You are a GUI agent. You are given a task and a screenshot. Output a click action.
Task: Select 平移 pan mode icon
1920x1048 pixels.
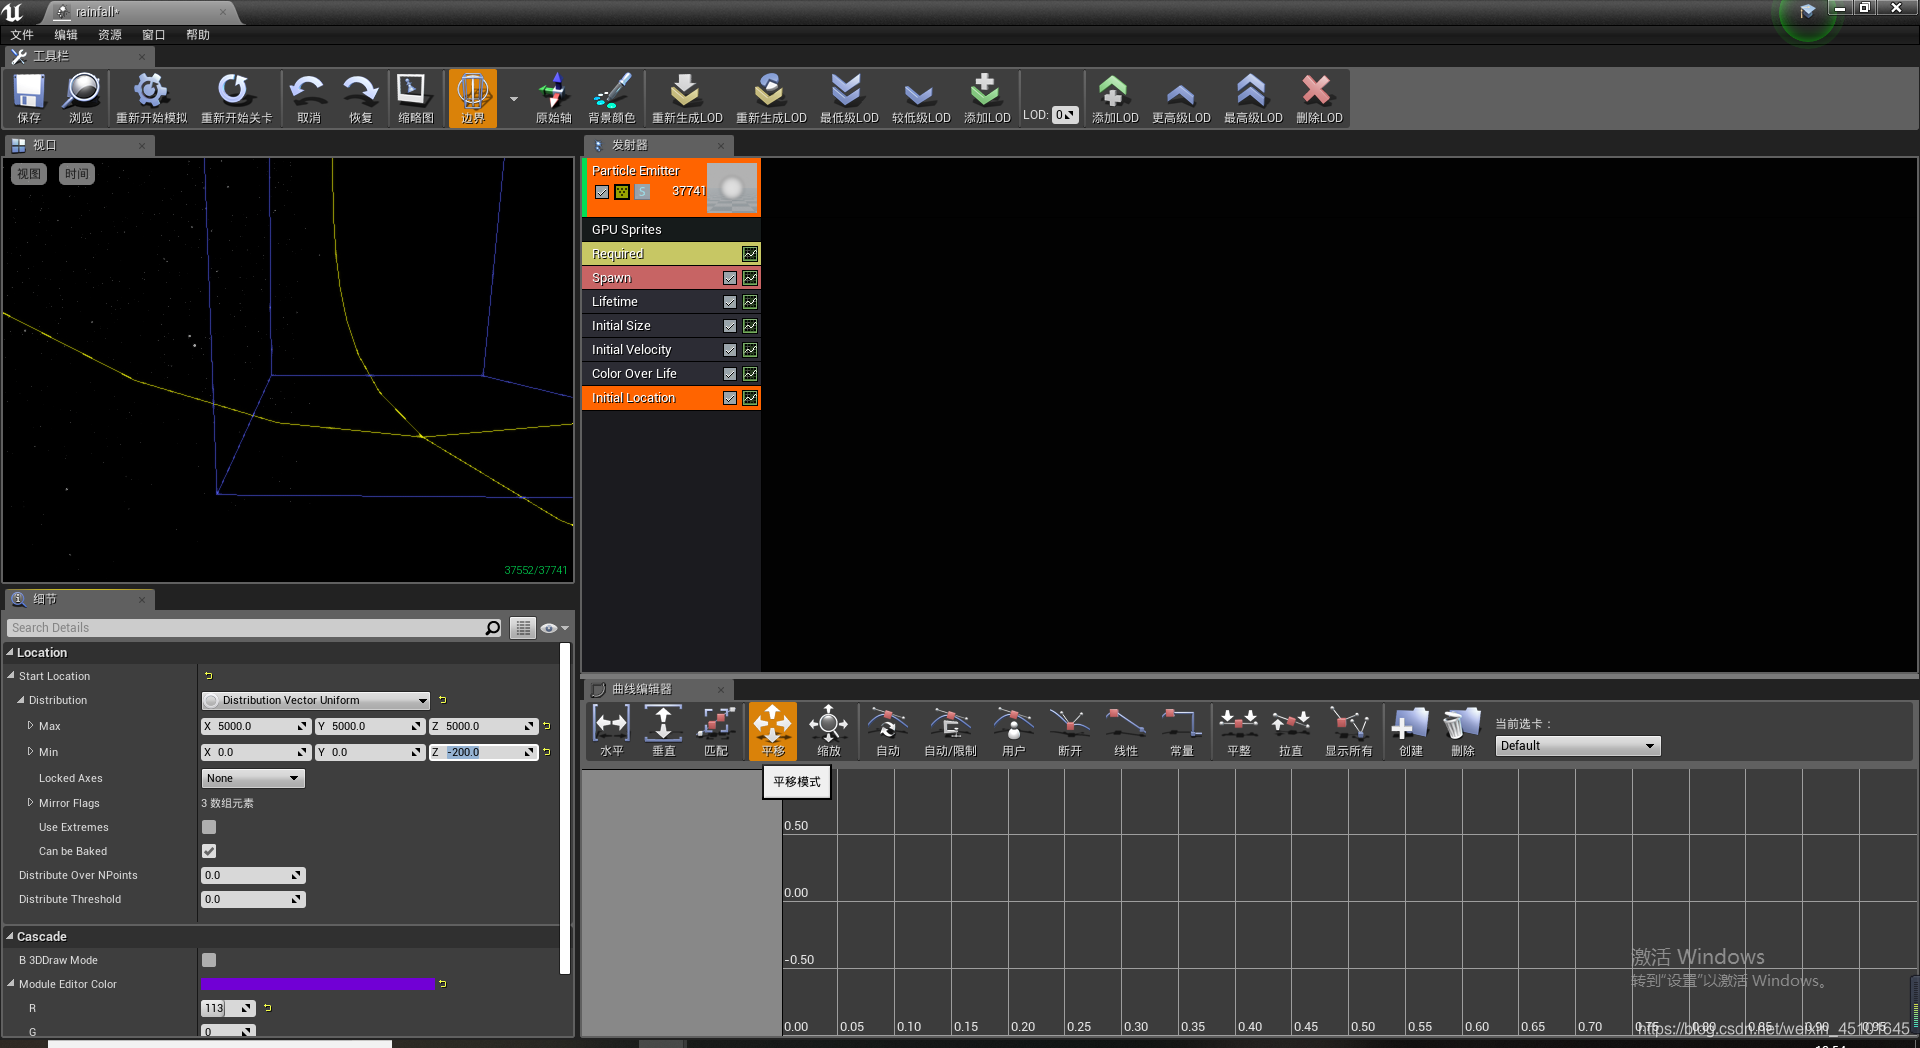[772, 730]
